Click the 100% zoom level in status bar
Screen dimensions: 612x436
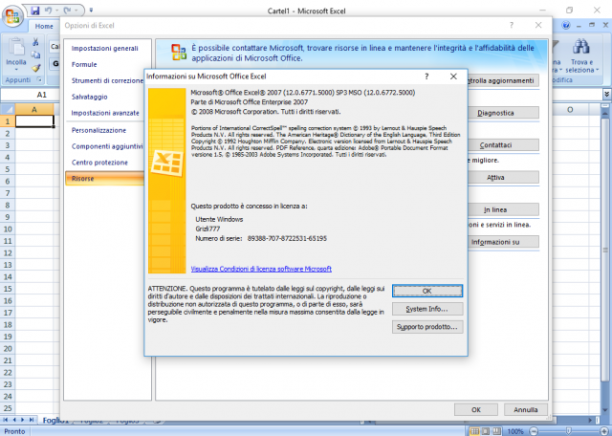[515, 431]
